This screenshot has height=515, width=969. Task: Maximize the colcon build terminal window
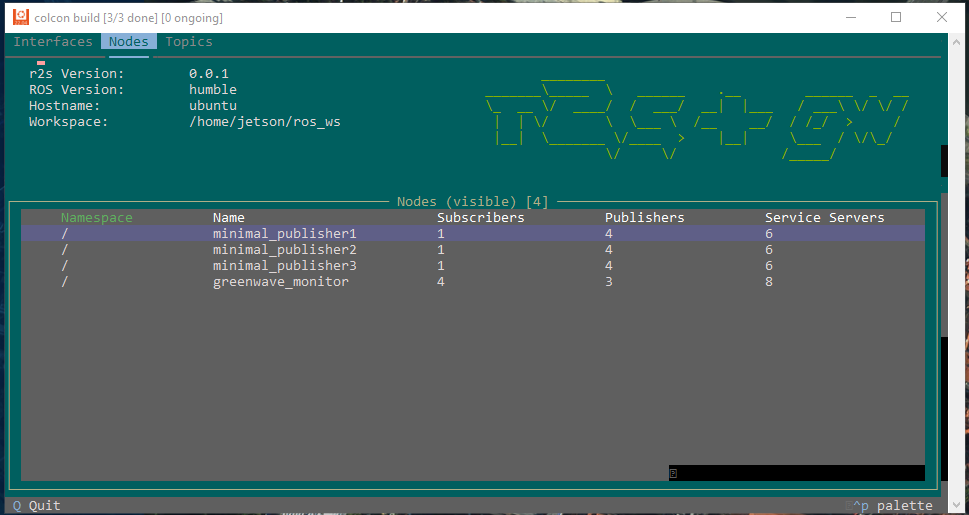[x=896, y=17]
